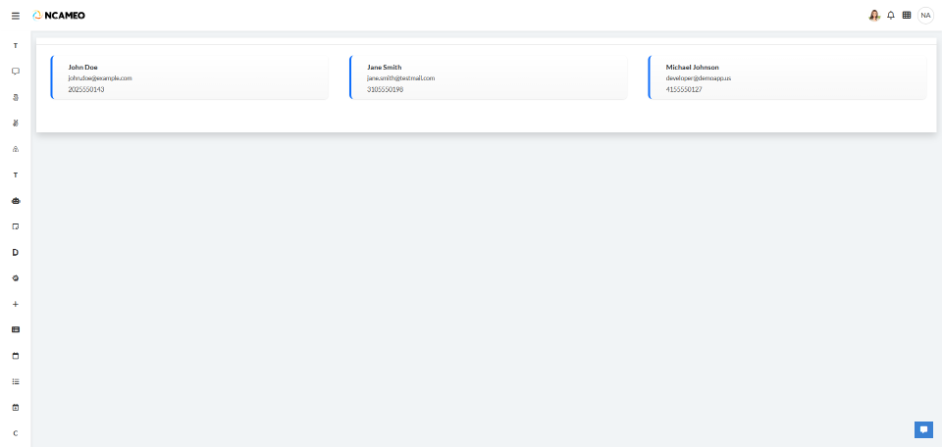The height and width of the screenshot is (447, 942).
Task: Open the apps grid icon in header
Action: [906, 15]
